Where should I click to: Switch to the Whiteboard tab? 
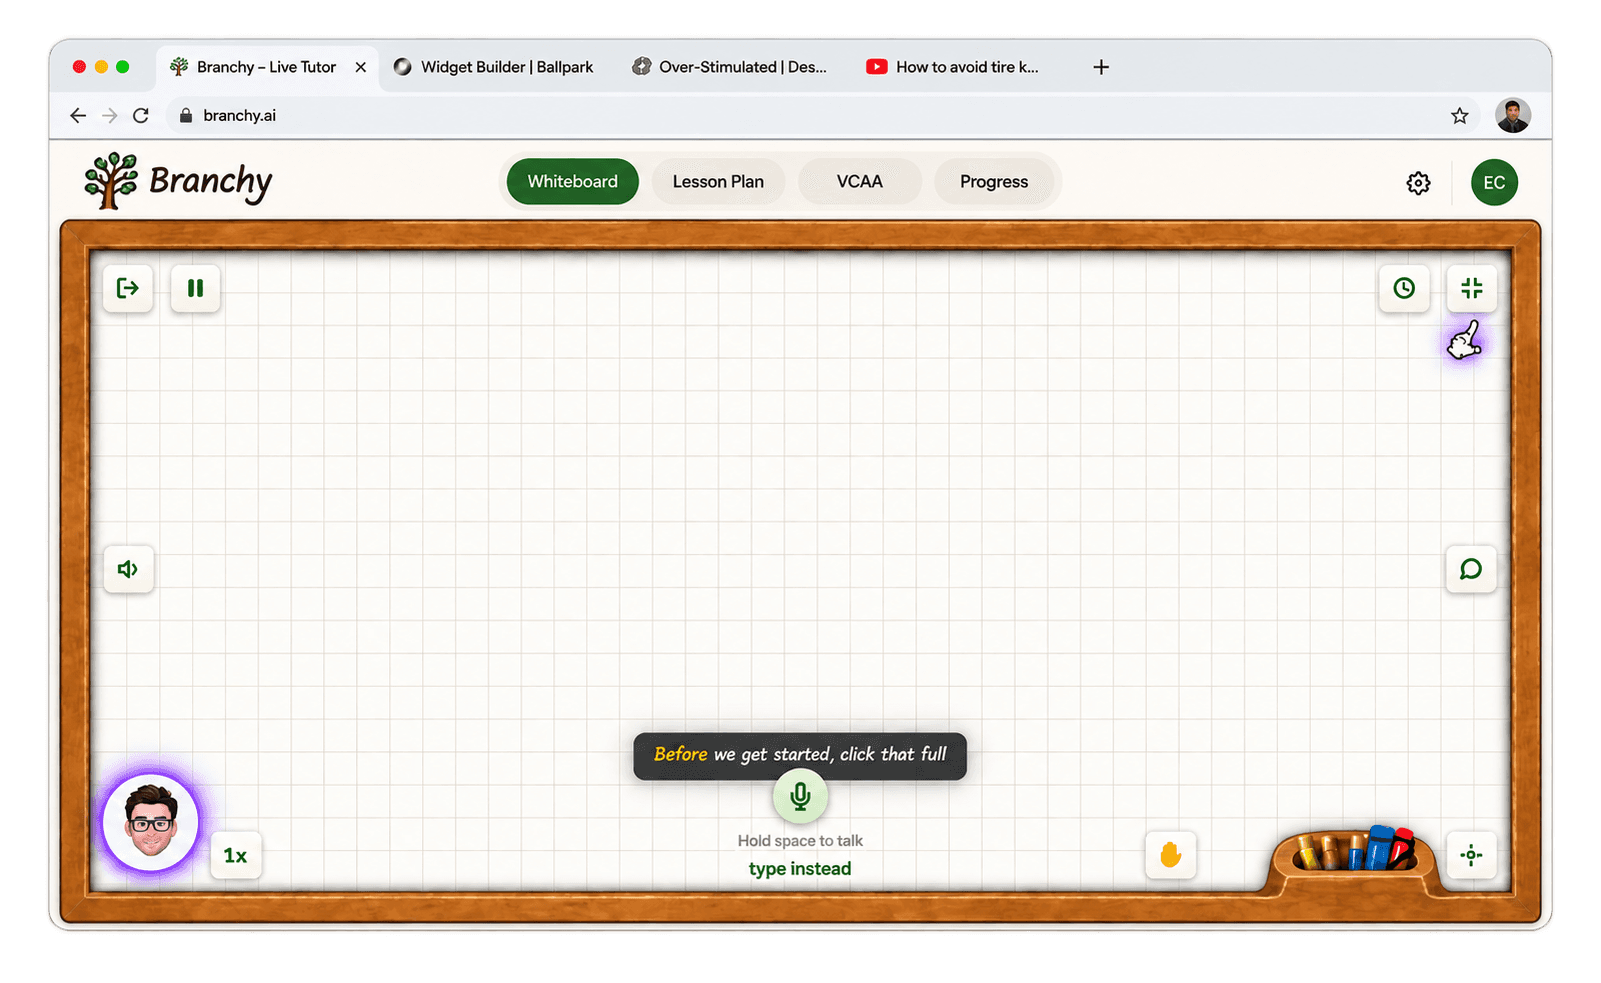pyautogui.click(x=573, y=182)
